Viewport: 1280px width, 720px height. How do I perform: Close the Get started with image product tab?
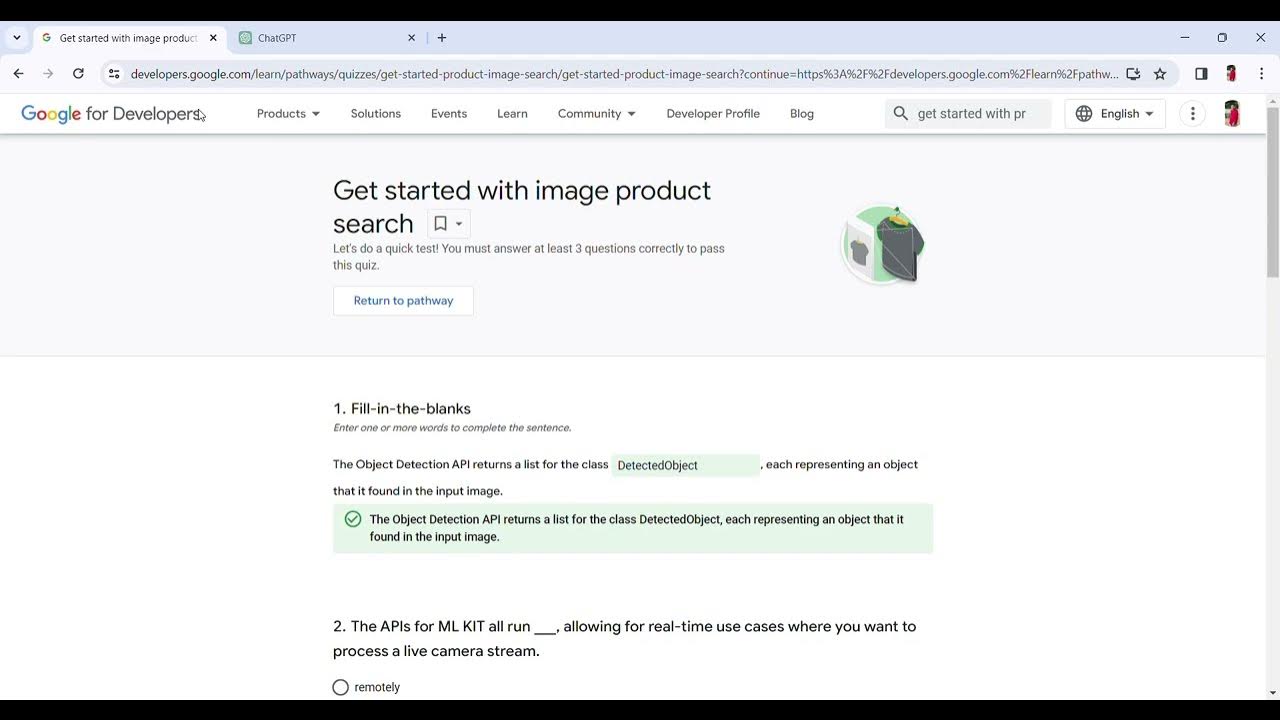213,38
